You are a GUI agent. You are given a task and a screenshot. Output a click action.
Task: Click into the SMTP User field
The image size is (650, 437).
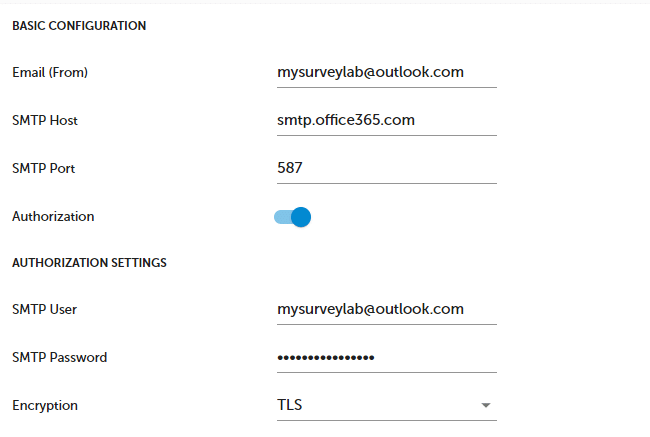point(386,309)
